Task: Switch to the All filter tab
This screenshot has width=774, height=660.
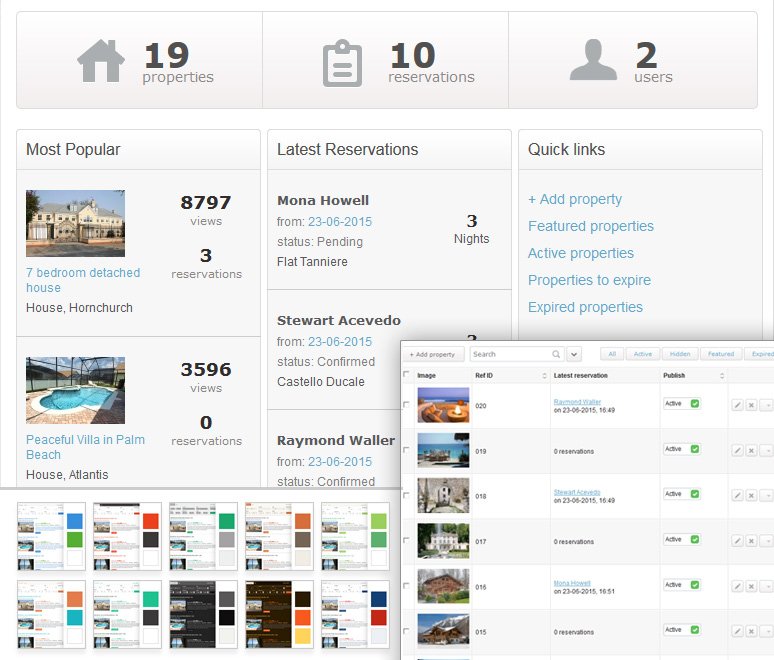Action: [612, 354]
